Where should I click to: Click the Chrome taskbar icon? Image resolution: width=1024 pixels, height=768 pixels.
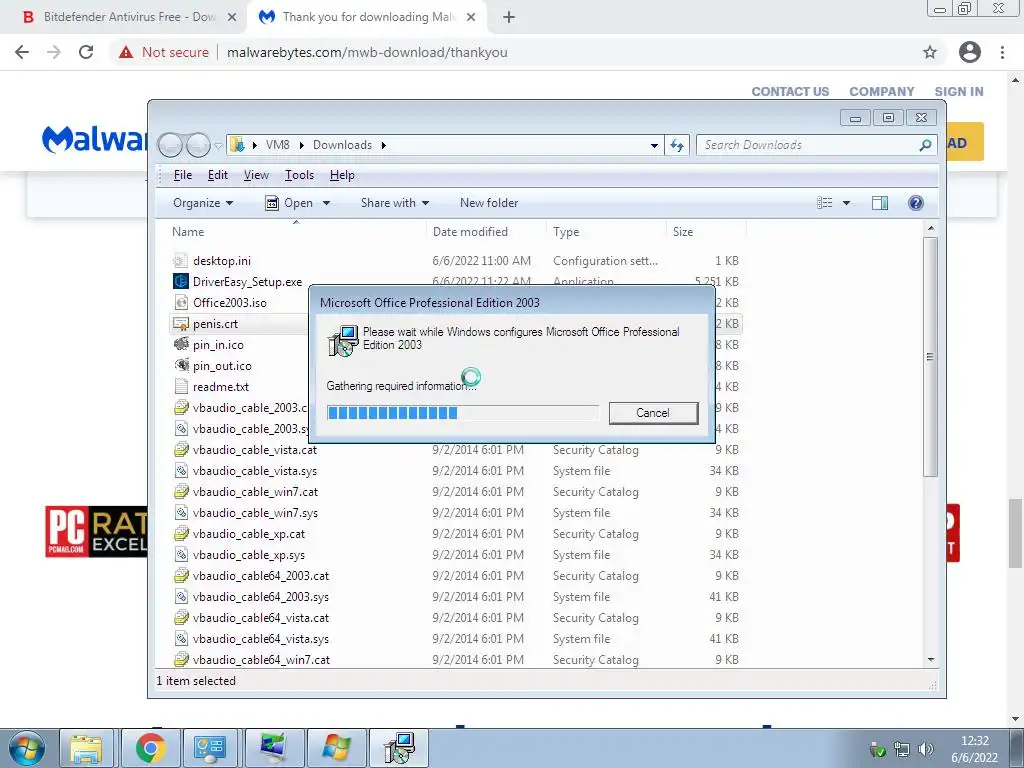(x=150, y=748)
